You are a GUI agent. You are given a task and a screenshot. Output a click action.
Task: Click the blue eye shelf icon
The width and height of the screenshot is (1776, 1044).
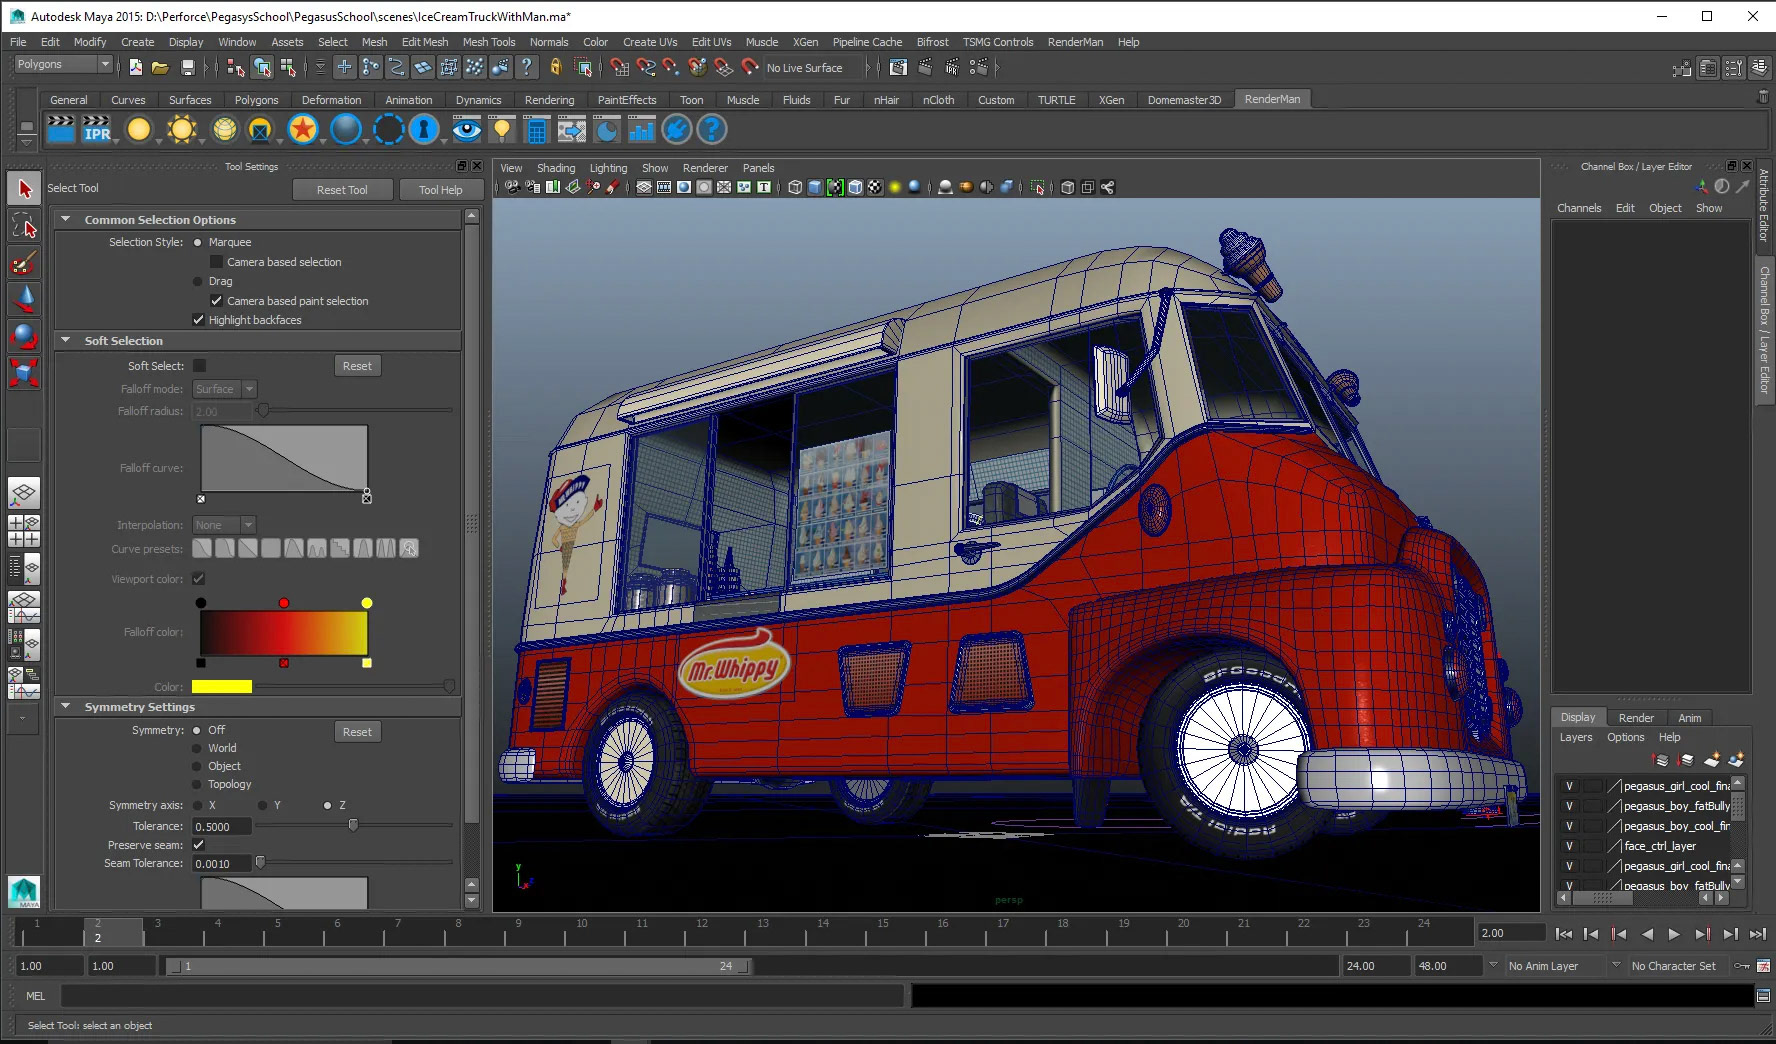[467, 130]
